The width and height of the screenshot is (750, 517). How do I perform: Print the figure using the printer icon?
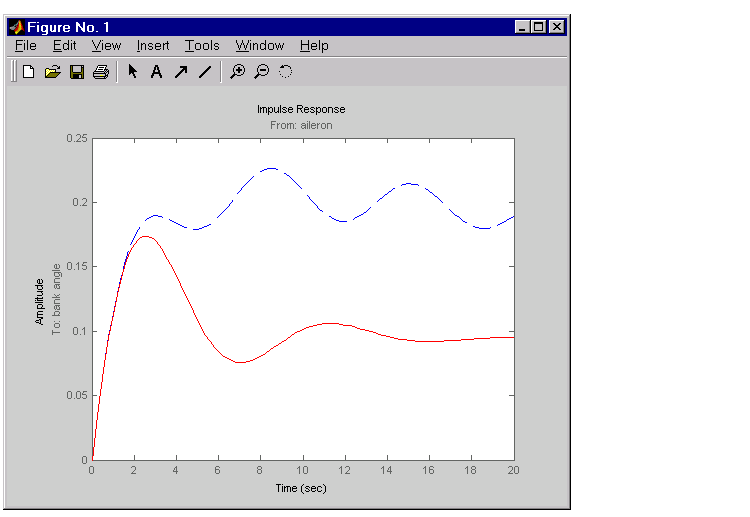pyautogui.click(x=100, y=72)
